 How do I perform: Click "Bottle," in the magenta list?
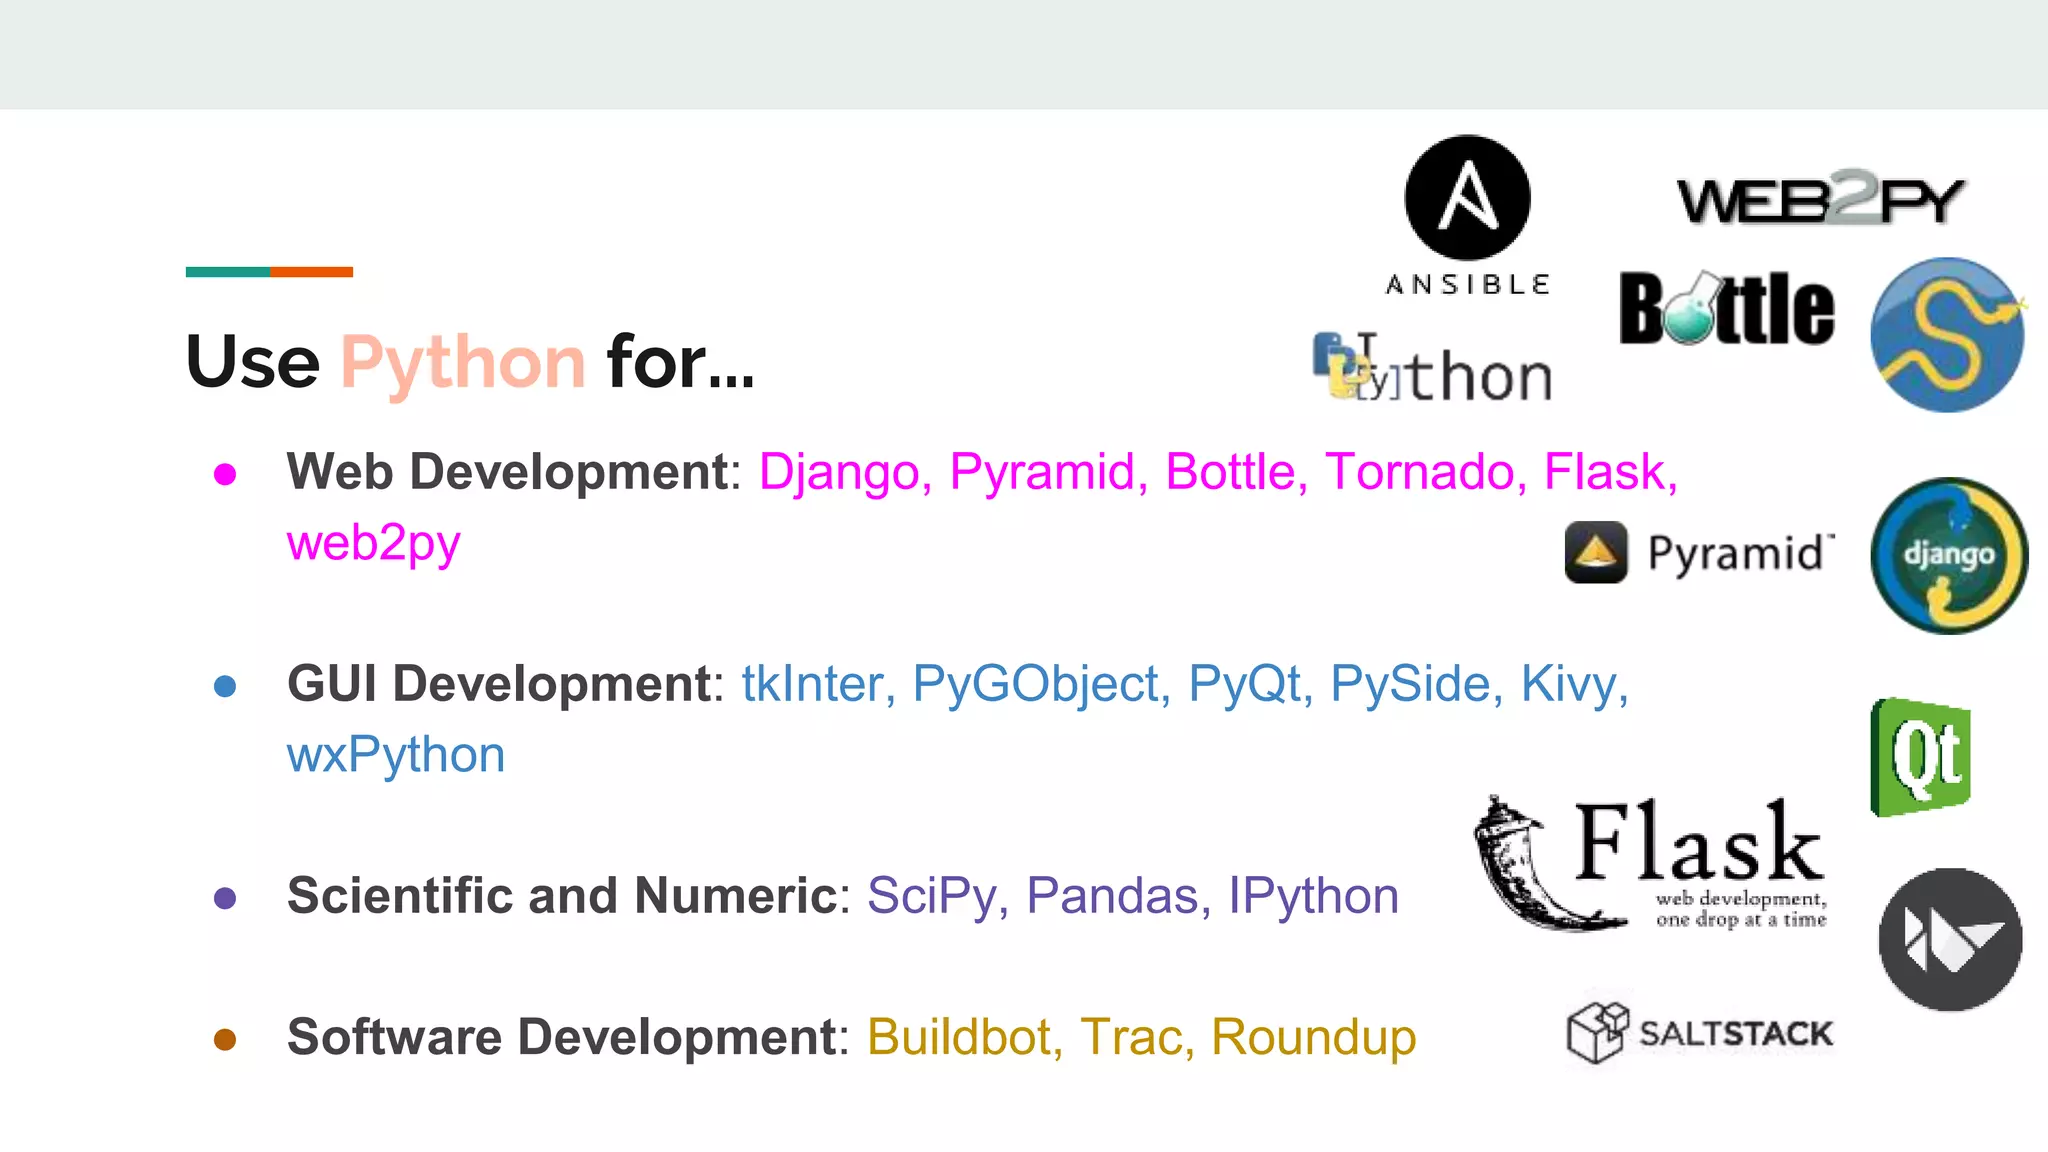pos(1236,472)
